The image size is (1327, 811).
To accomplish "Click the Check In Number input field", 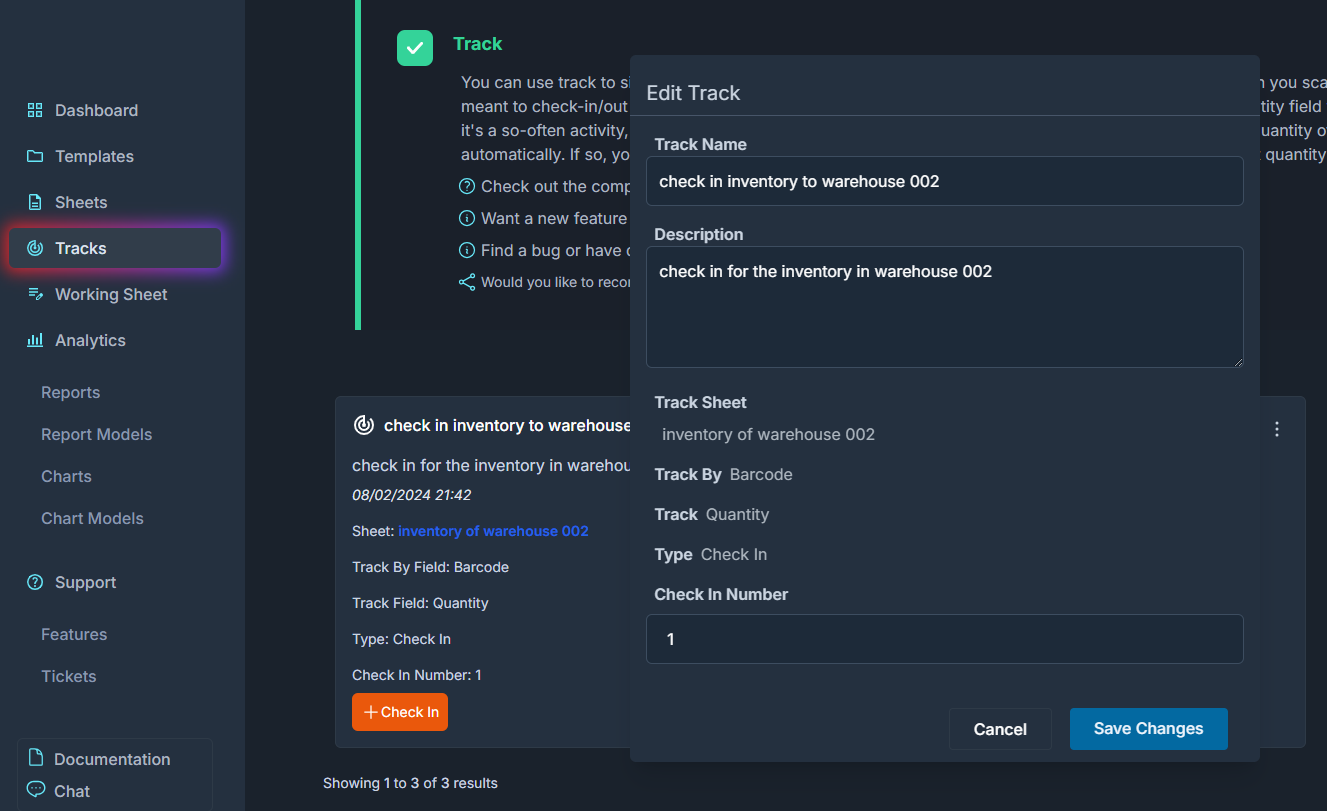I will pos(945,639).
